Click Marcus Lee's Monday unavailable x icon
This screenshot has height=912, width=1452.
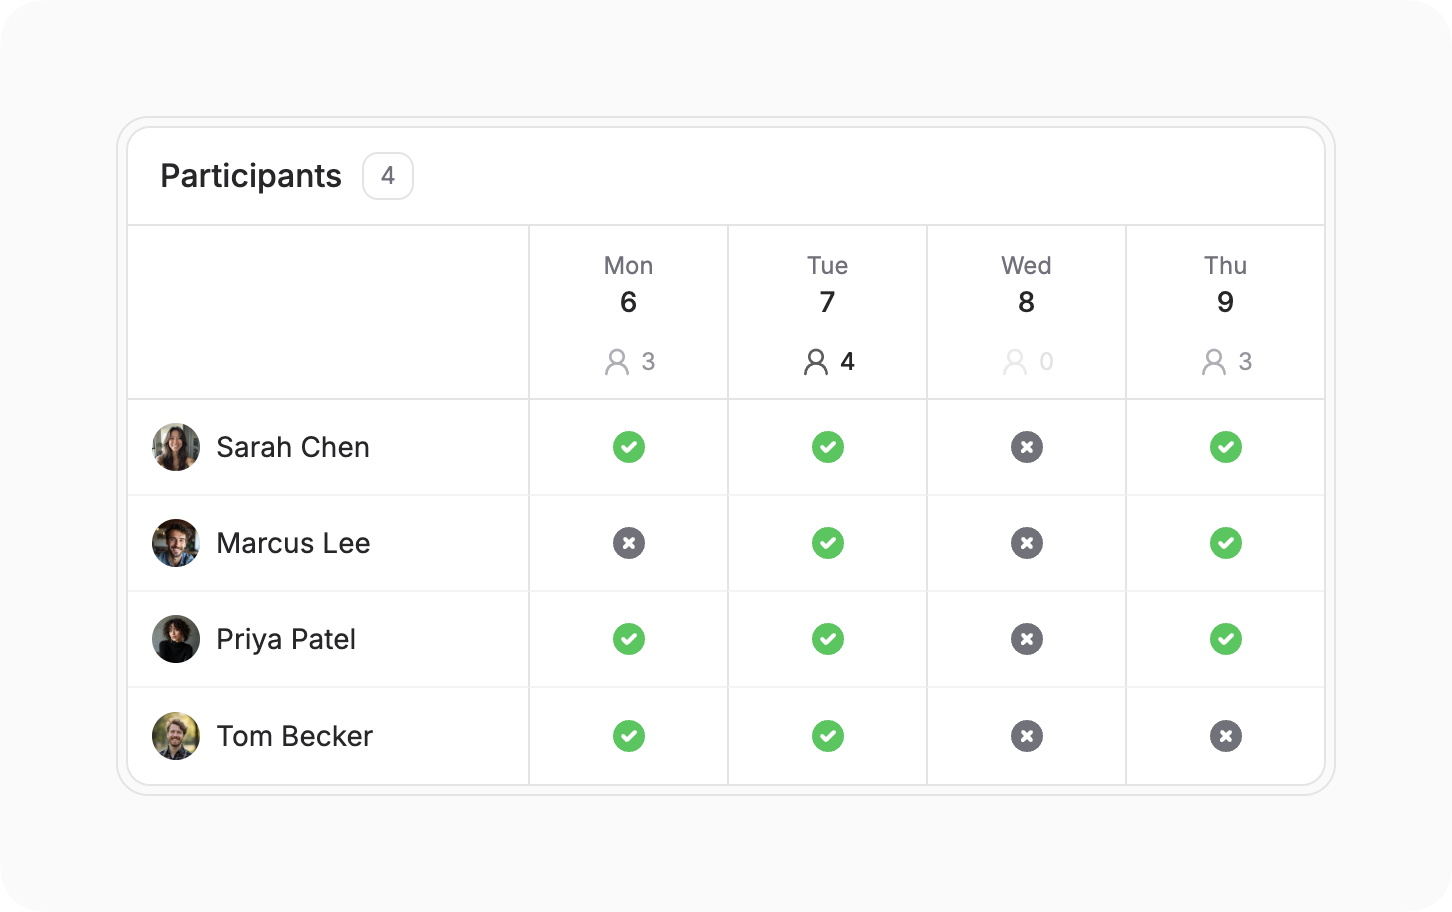tap(629, 543)
